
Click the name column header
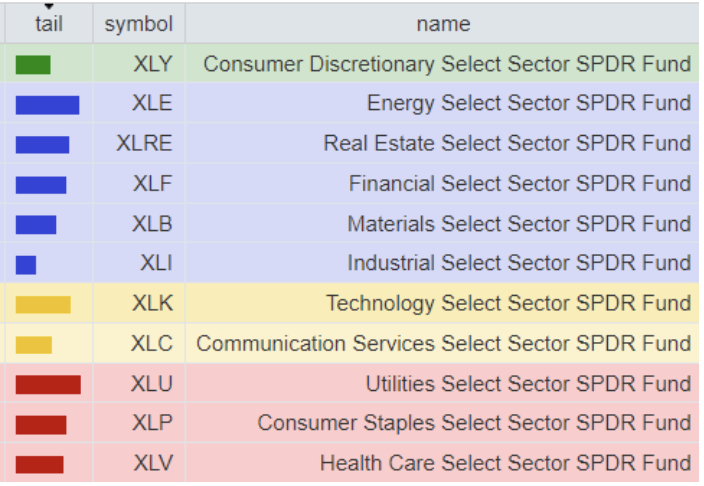[442, 23]
